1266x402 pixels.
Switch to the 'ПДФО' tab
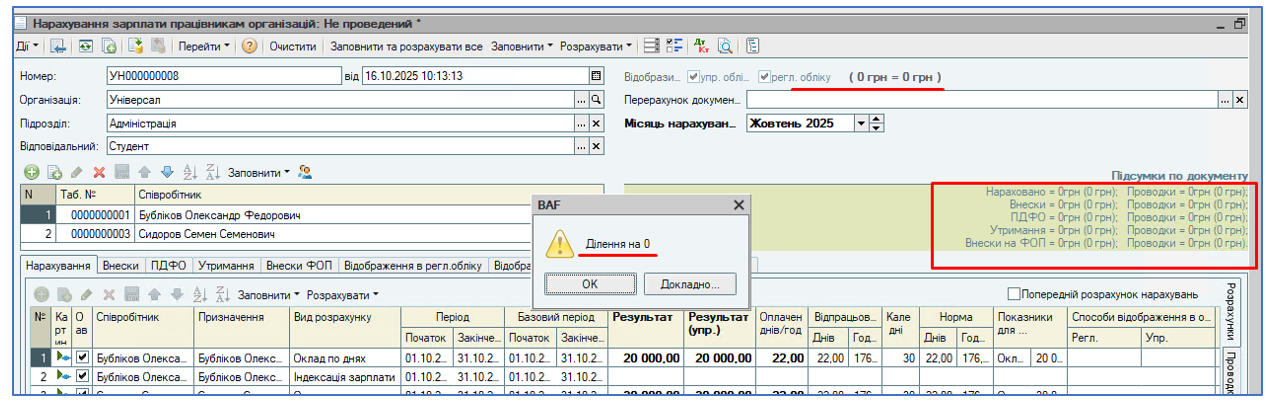pos(169,266)
